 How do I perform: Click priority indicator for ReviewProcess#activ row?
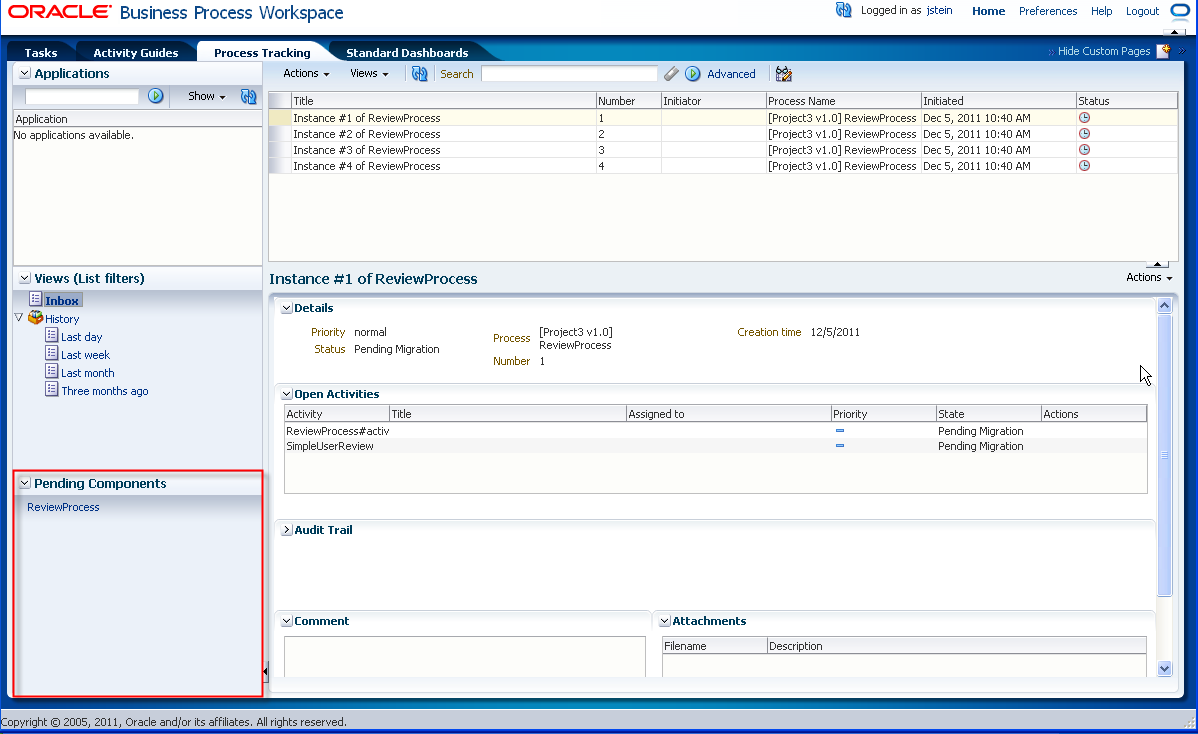[840, 431]
